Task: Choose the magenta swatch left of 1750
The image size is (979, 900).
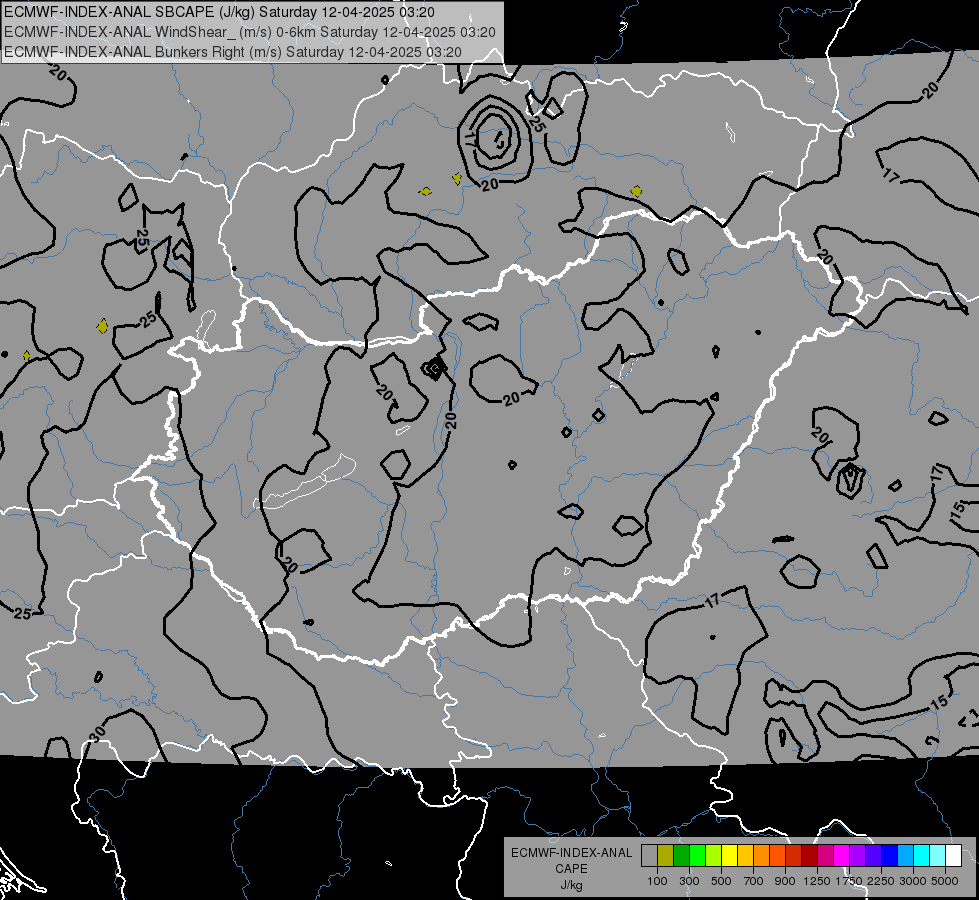Action: point(842,856)
